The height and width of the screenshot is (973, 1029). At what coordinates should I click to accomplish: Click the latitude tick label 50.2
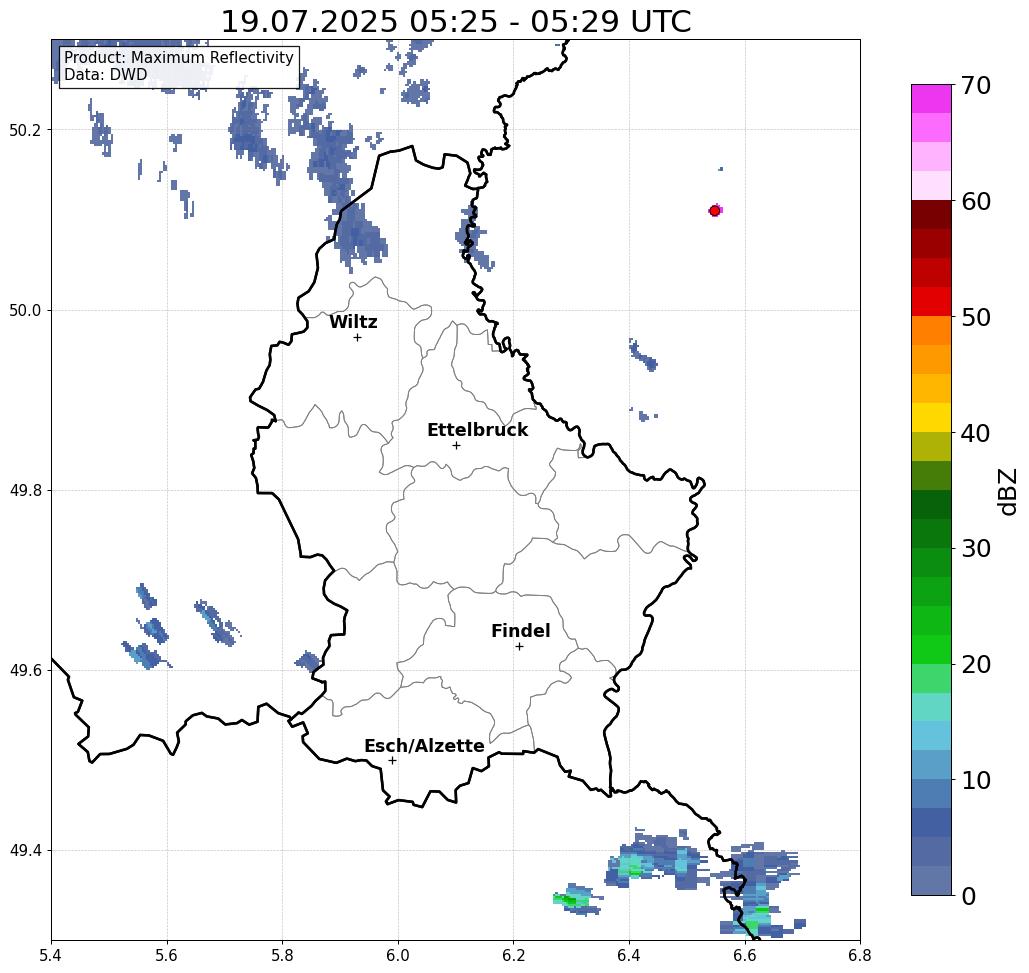point(25,130)
